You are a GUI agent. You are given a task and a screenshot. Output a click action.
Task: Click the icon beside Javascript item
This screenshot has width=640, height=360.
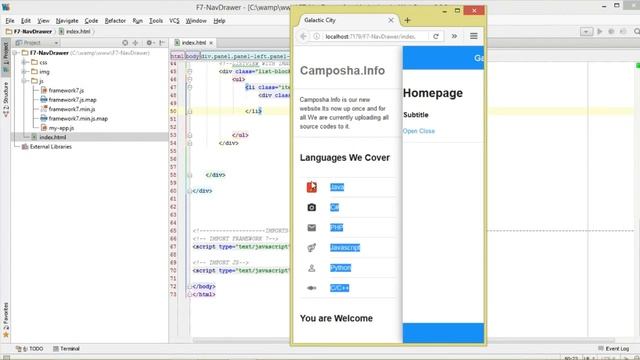coord(311,248)
